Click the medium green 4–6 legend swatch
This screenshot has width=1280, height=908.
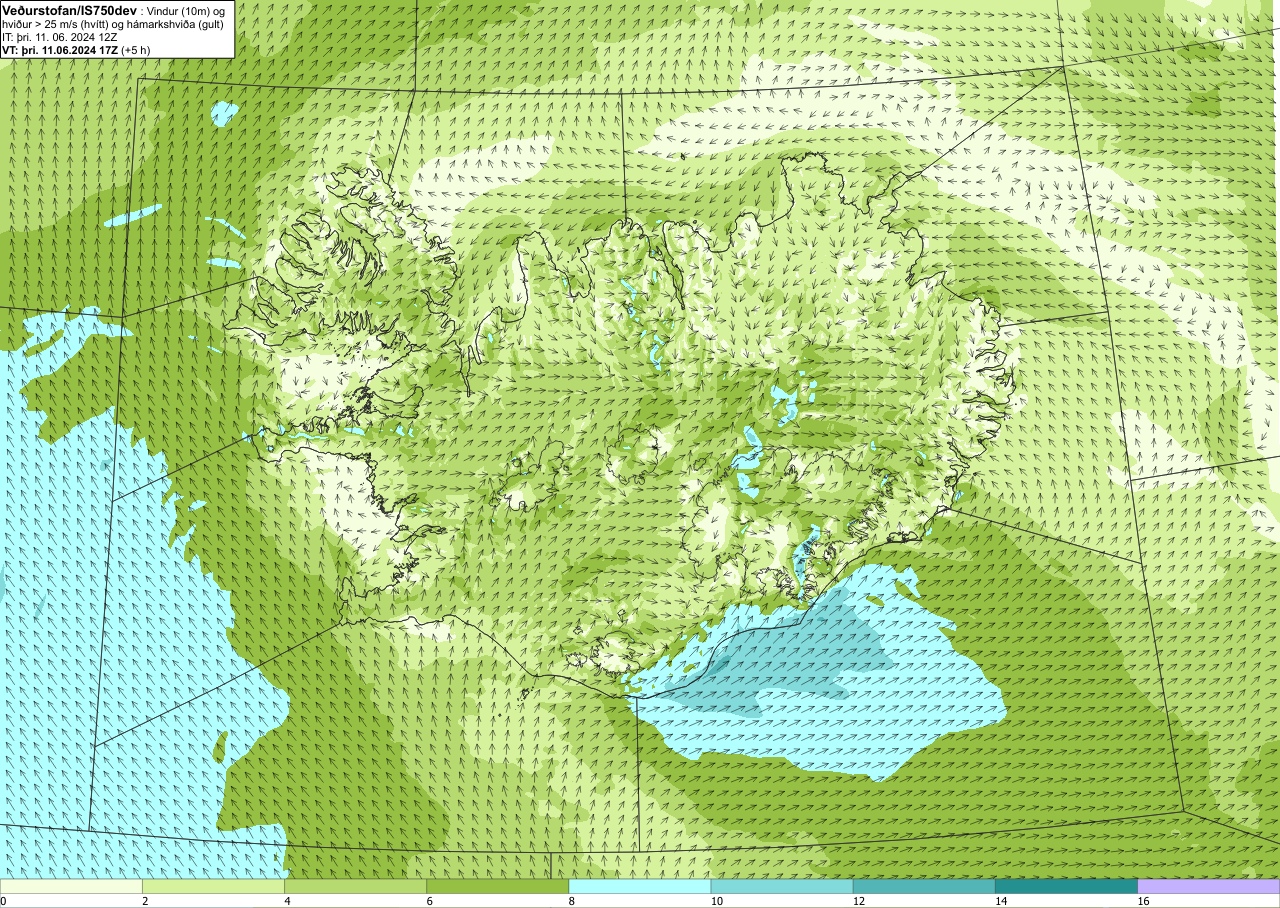point(355,886)
